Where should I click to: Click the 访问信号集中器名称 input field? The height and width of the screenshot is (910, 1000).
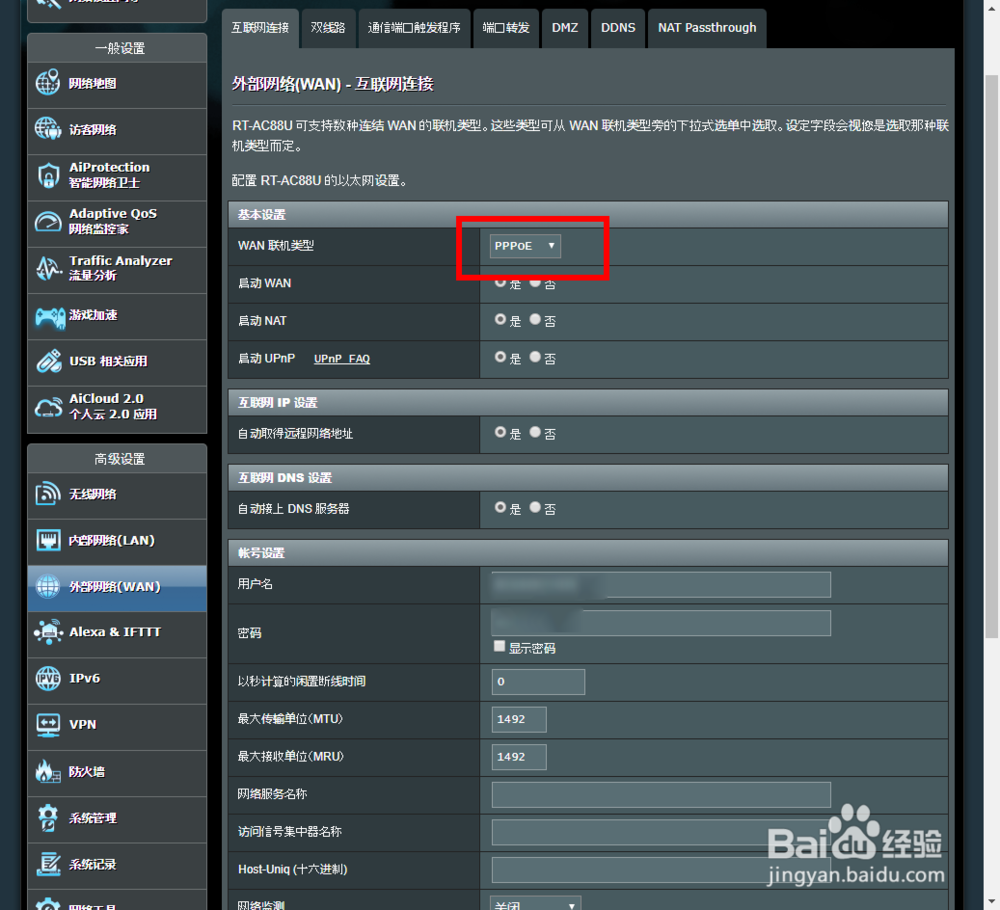point(661,832)
